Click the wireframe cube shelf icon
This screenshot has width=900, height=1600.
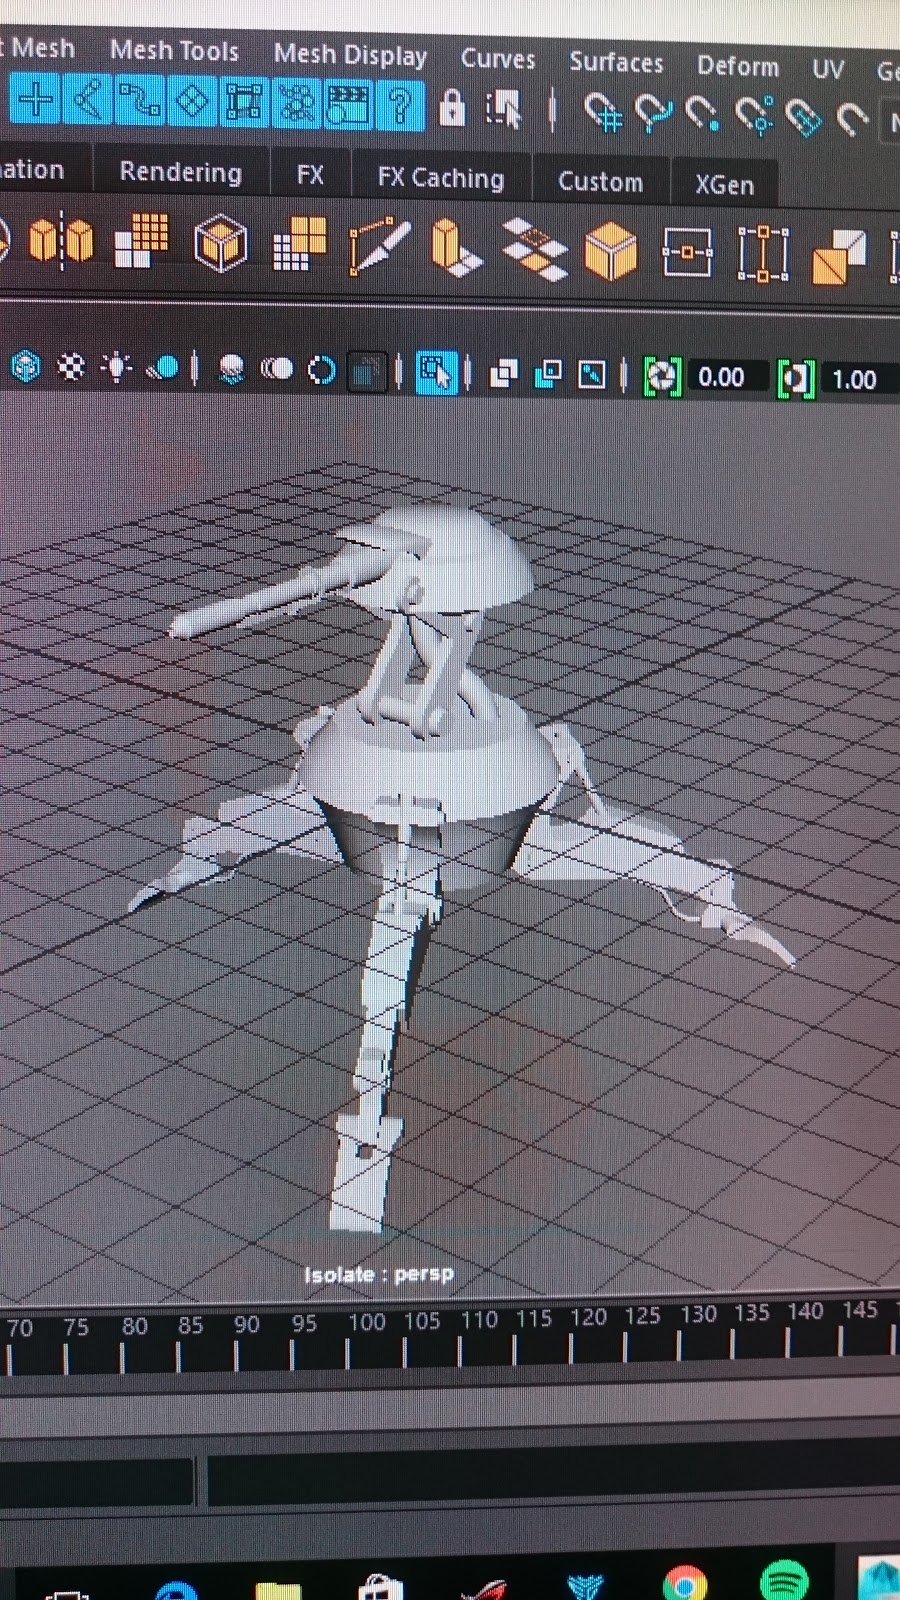(220, 243)
